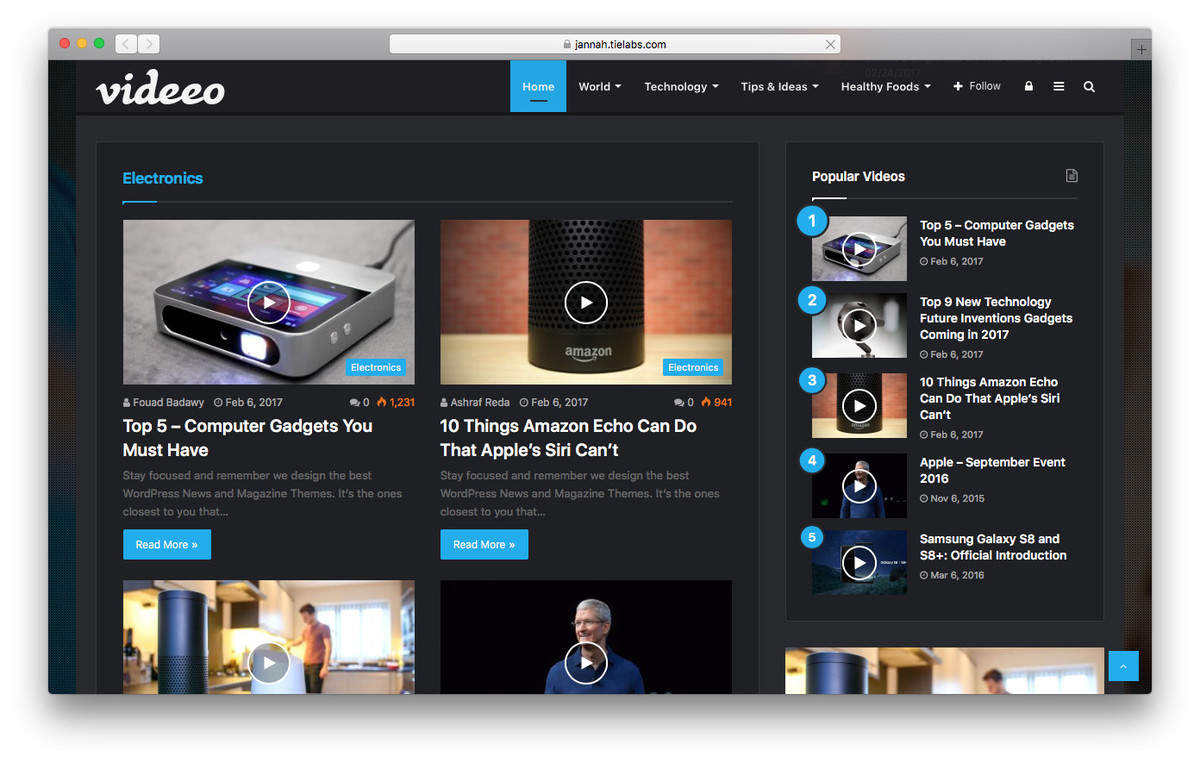The image size is (1200, 763).
Task: Click the flame views icon showing 941
Action: pyautogui.click(x=706, y=402)
